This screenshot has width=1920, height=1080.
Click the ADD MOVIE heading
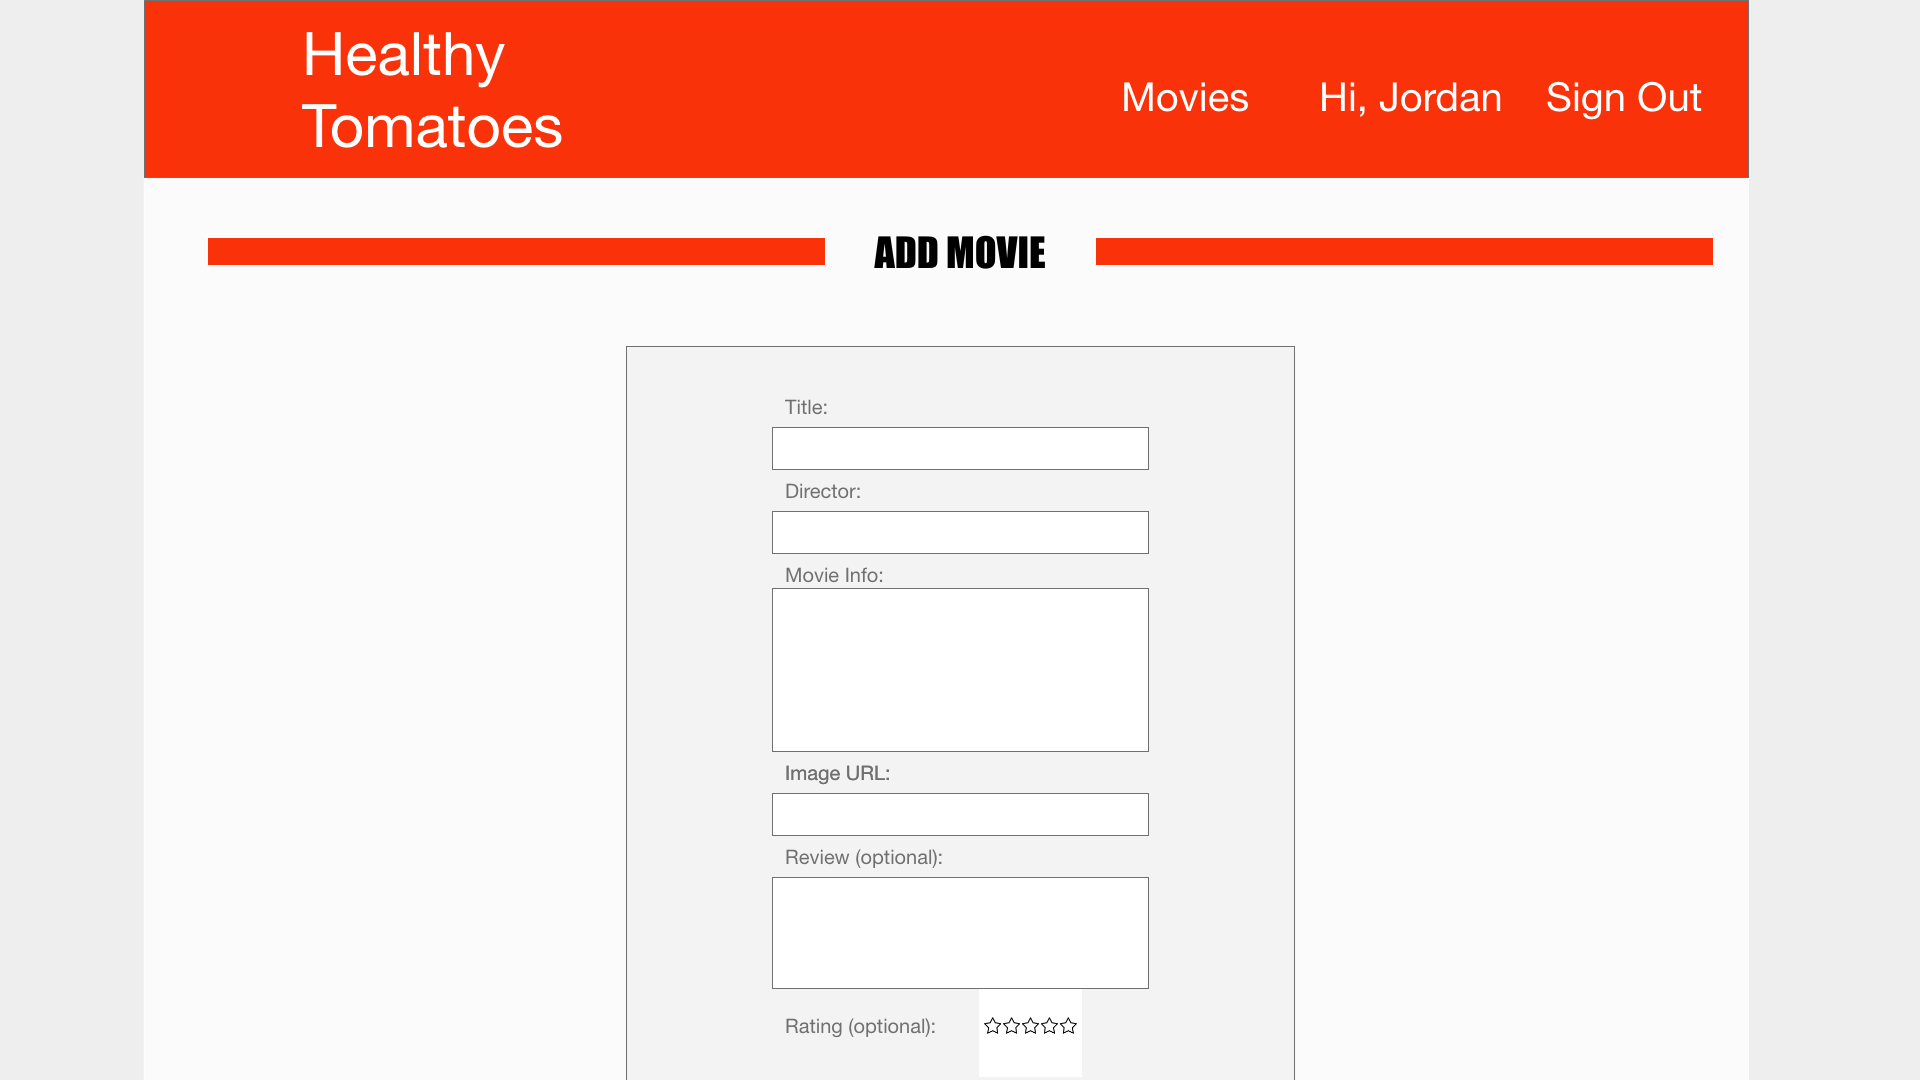tap(959, 252)
